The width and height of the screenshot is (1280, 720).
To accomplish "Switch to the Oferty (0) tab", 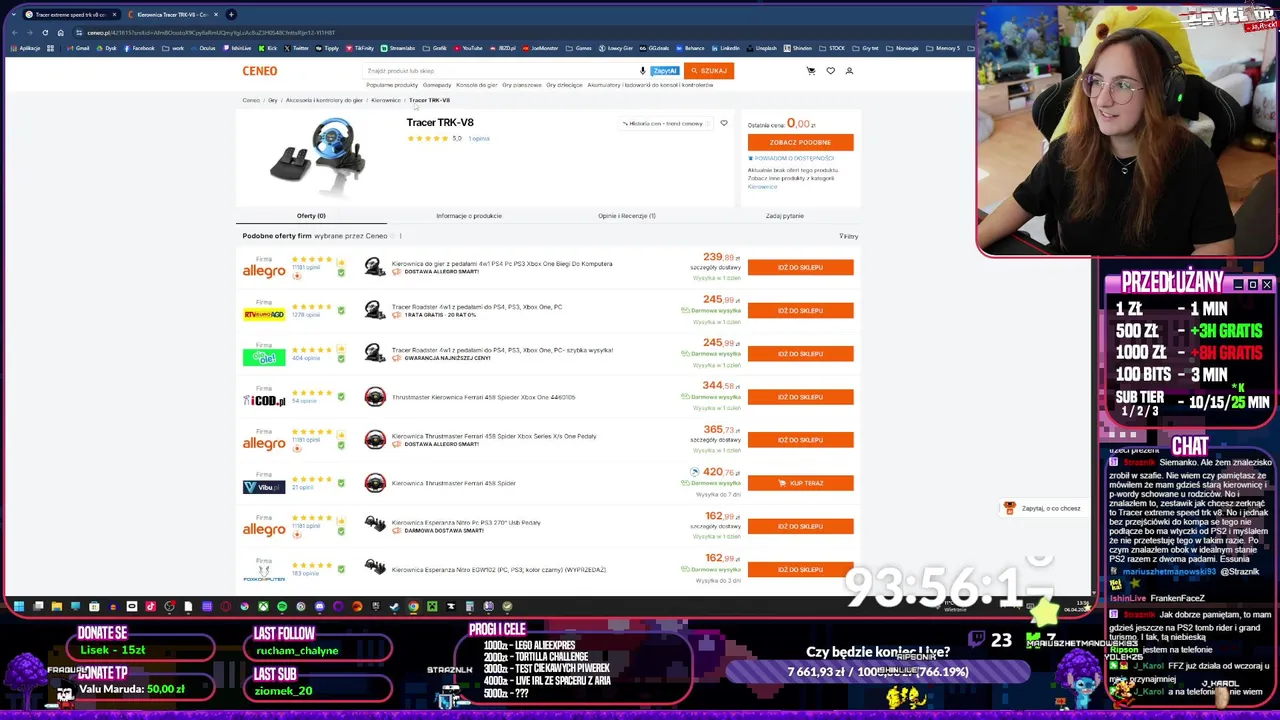I will (311, 216).
